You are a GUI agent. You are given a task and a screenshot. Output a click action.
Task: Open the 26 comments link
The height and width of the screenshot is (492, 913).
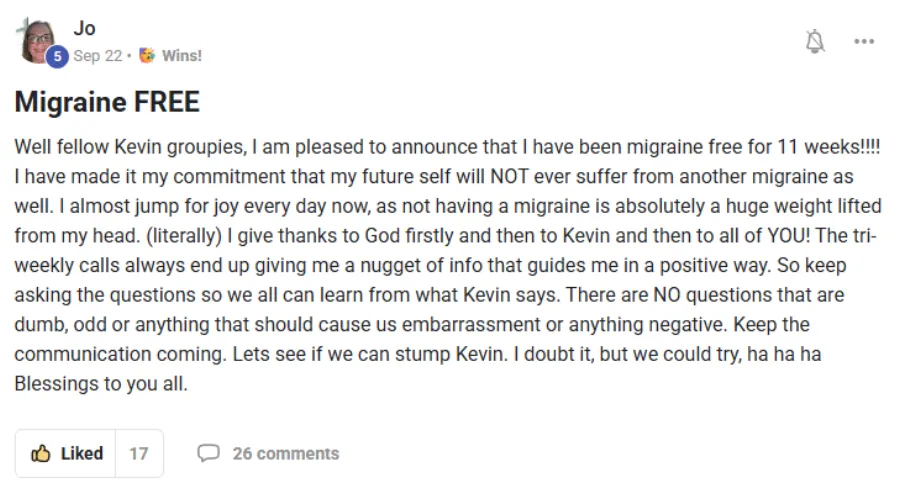tap(285, 454)
